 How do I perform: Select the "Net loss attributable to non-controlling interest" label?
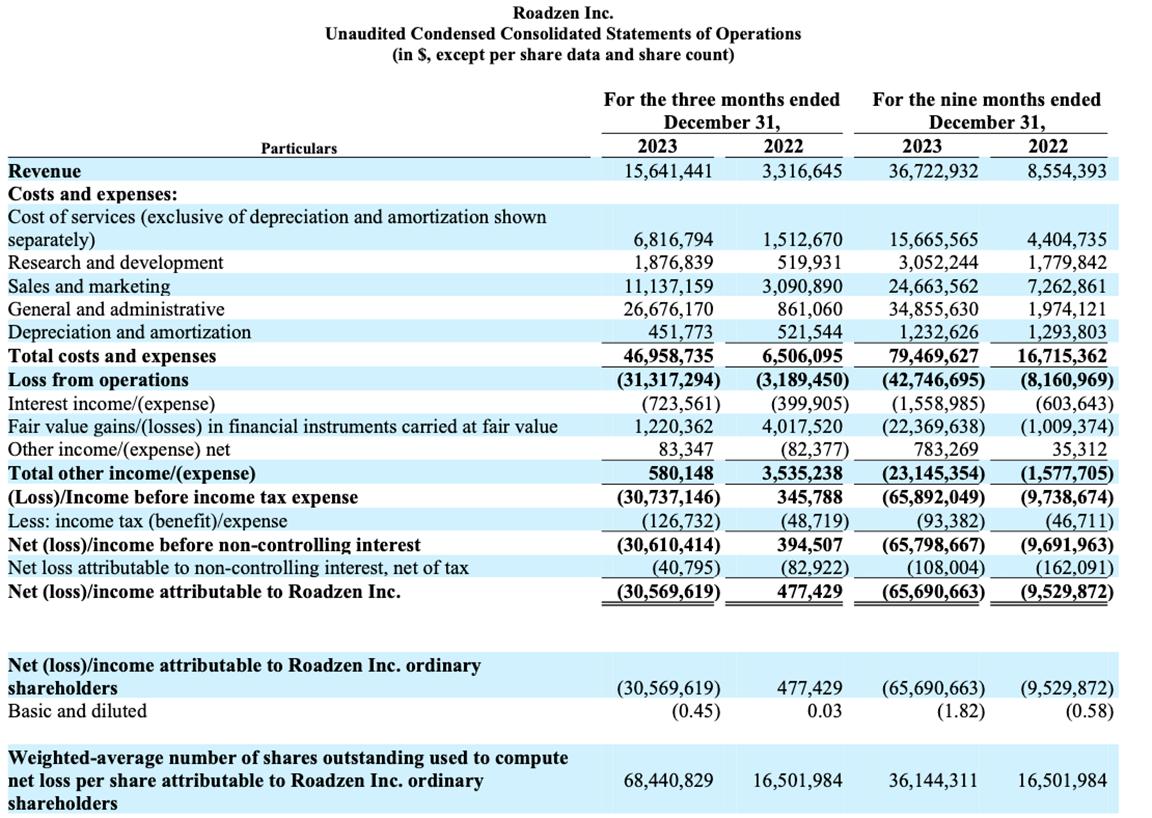point(238,567)
